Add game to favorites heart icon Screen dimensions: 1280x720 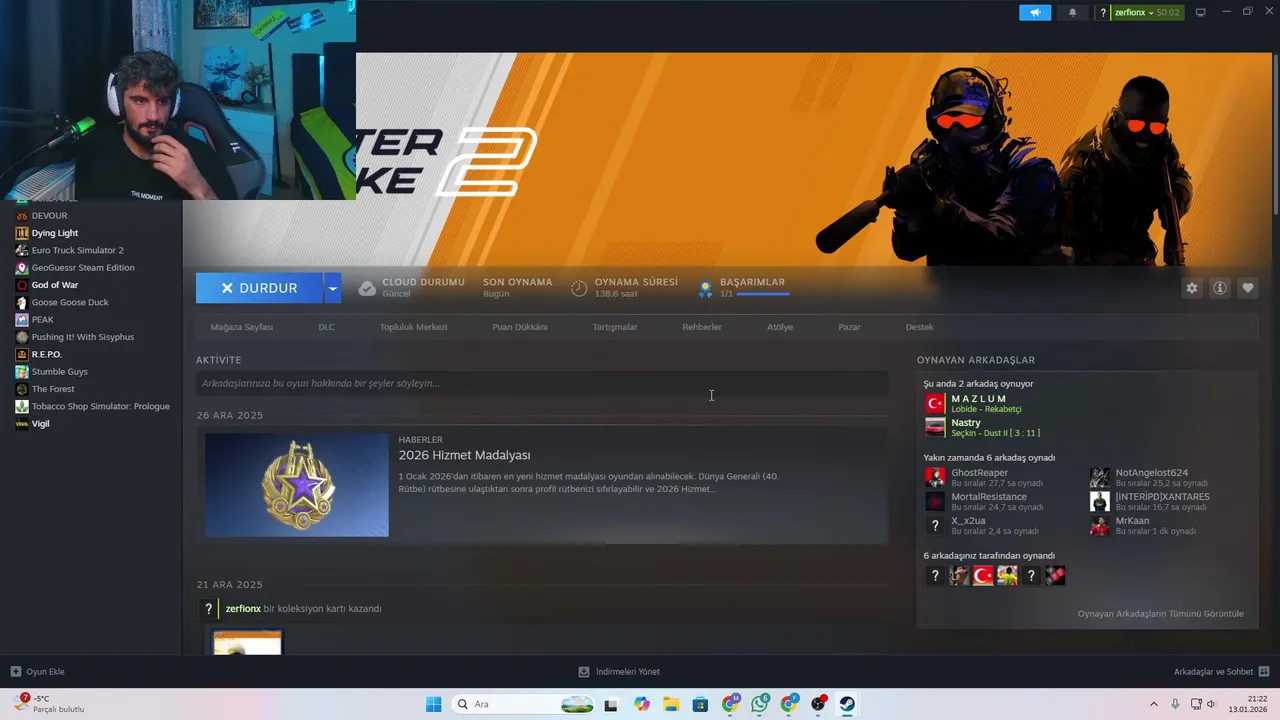pyautogui.click(x=1248, y=288)
